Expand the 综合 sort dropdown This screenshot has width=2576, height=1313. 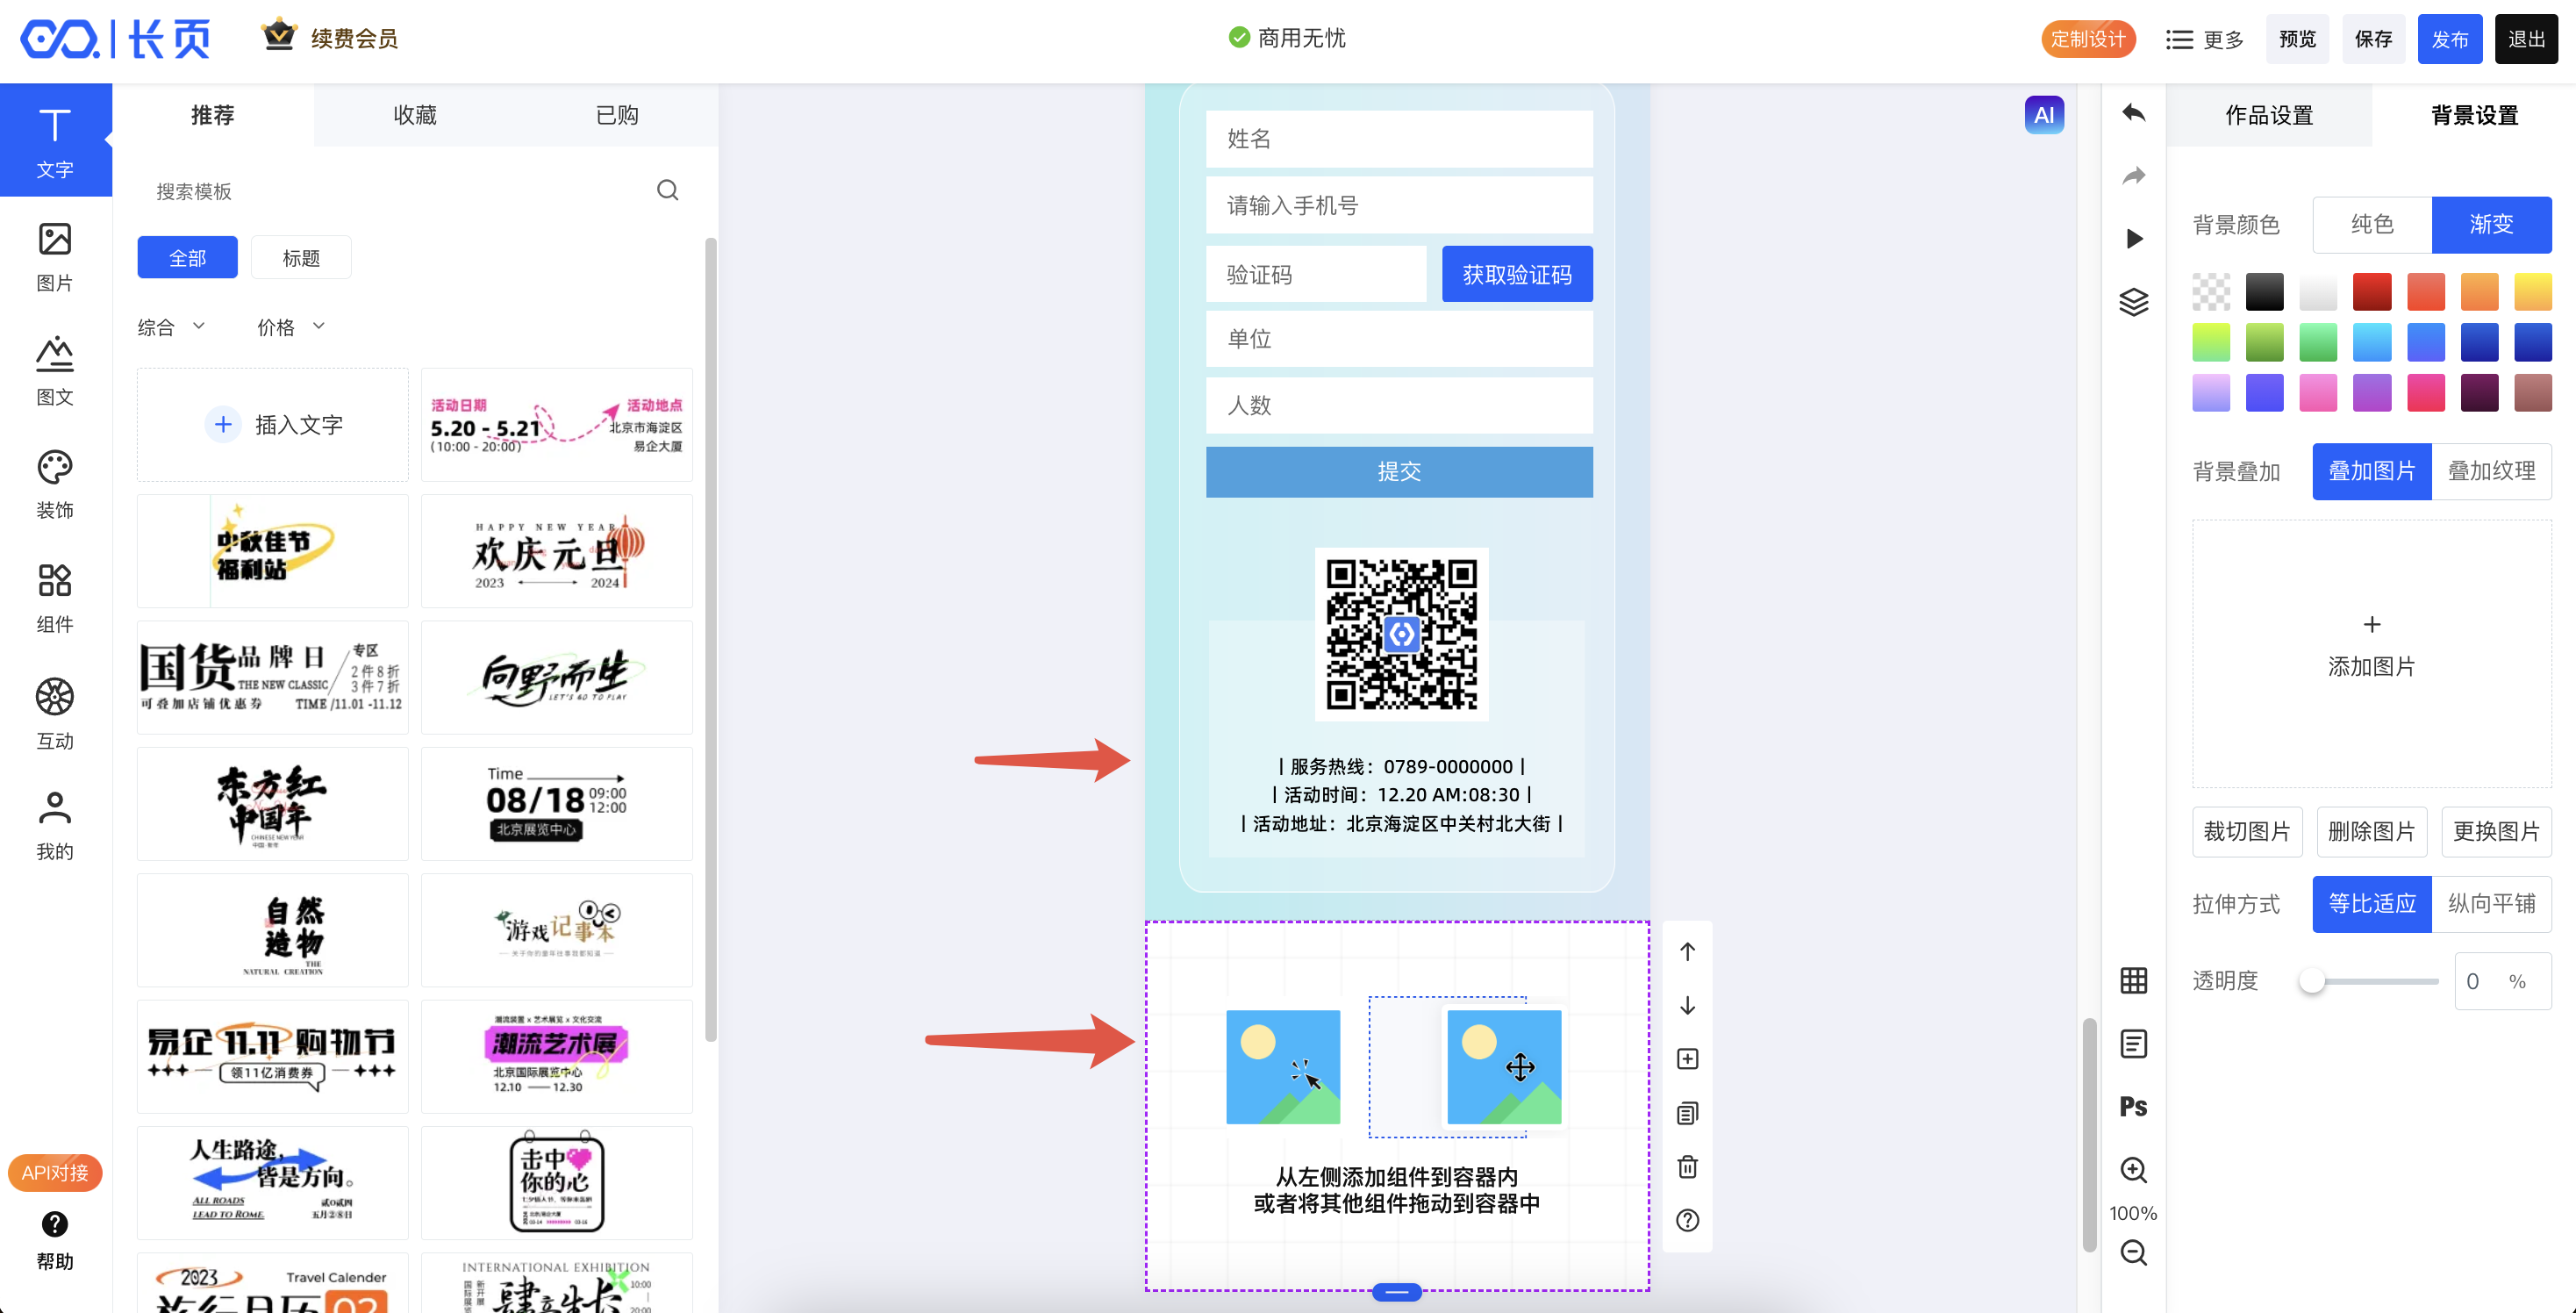pyautogui.click(x=171, y=327)
